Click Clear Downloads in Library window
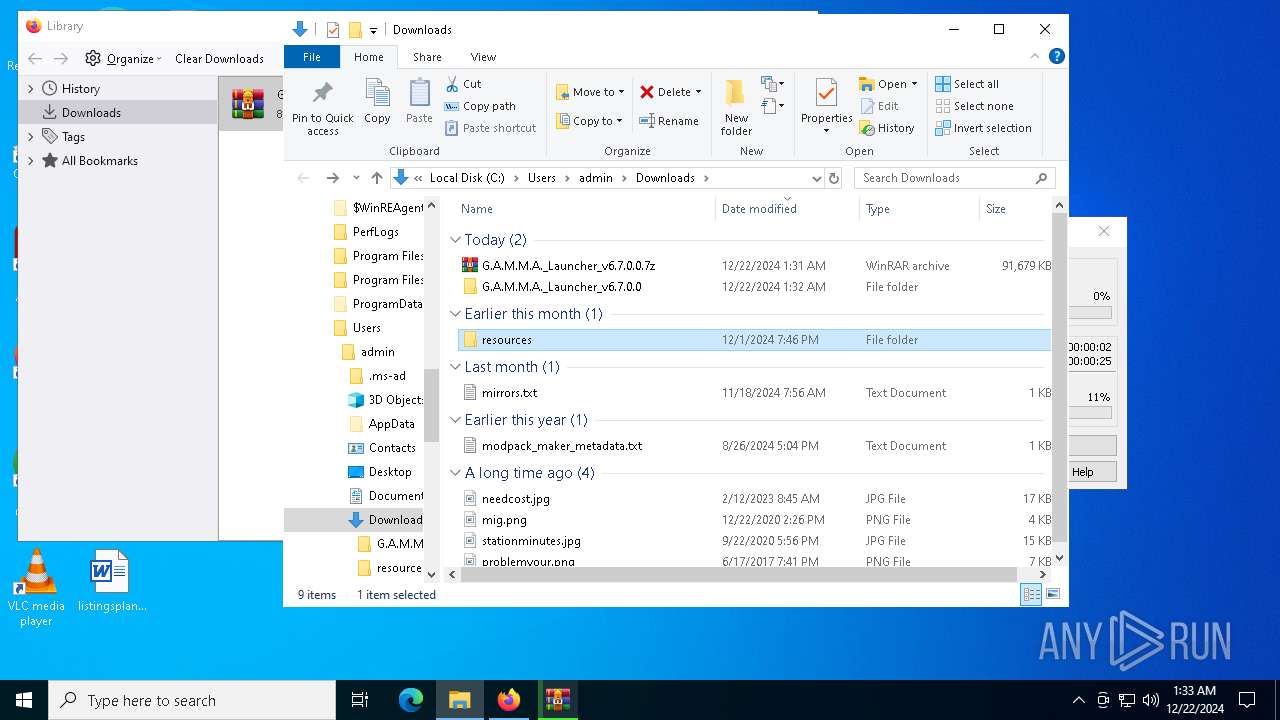This screenshot has height=720, width=1280. (x=219, y=58)
